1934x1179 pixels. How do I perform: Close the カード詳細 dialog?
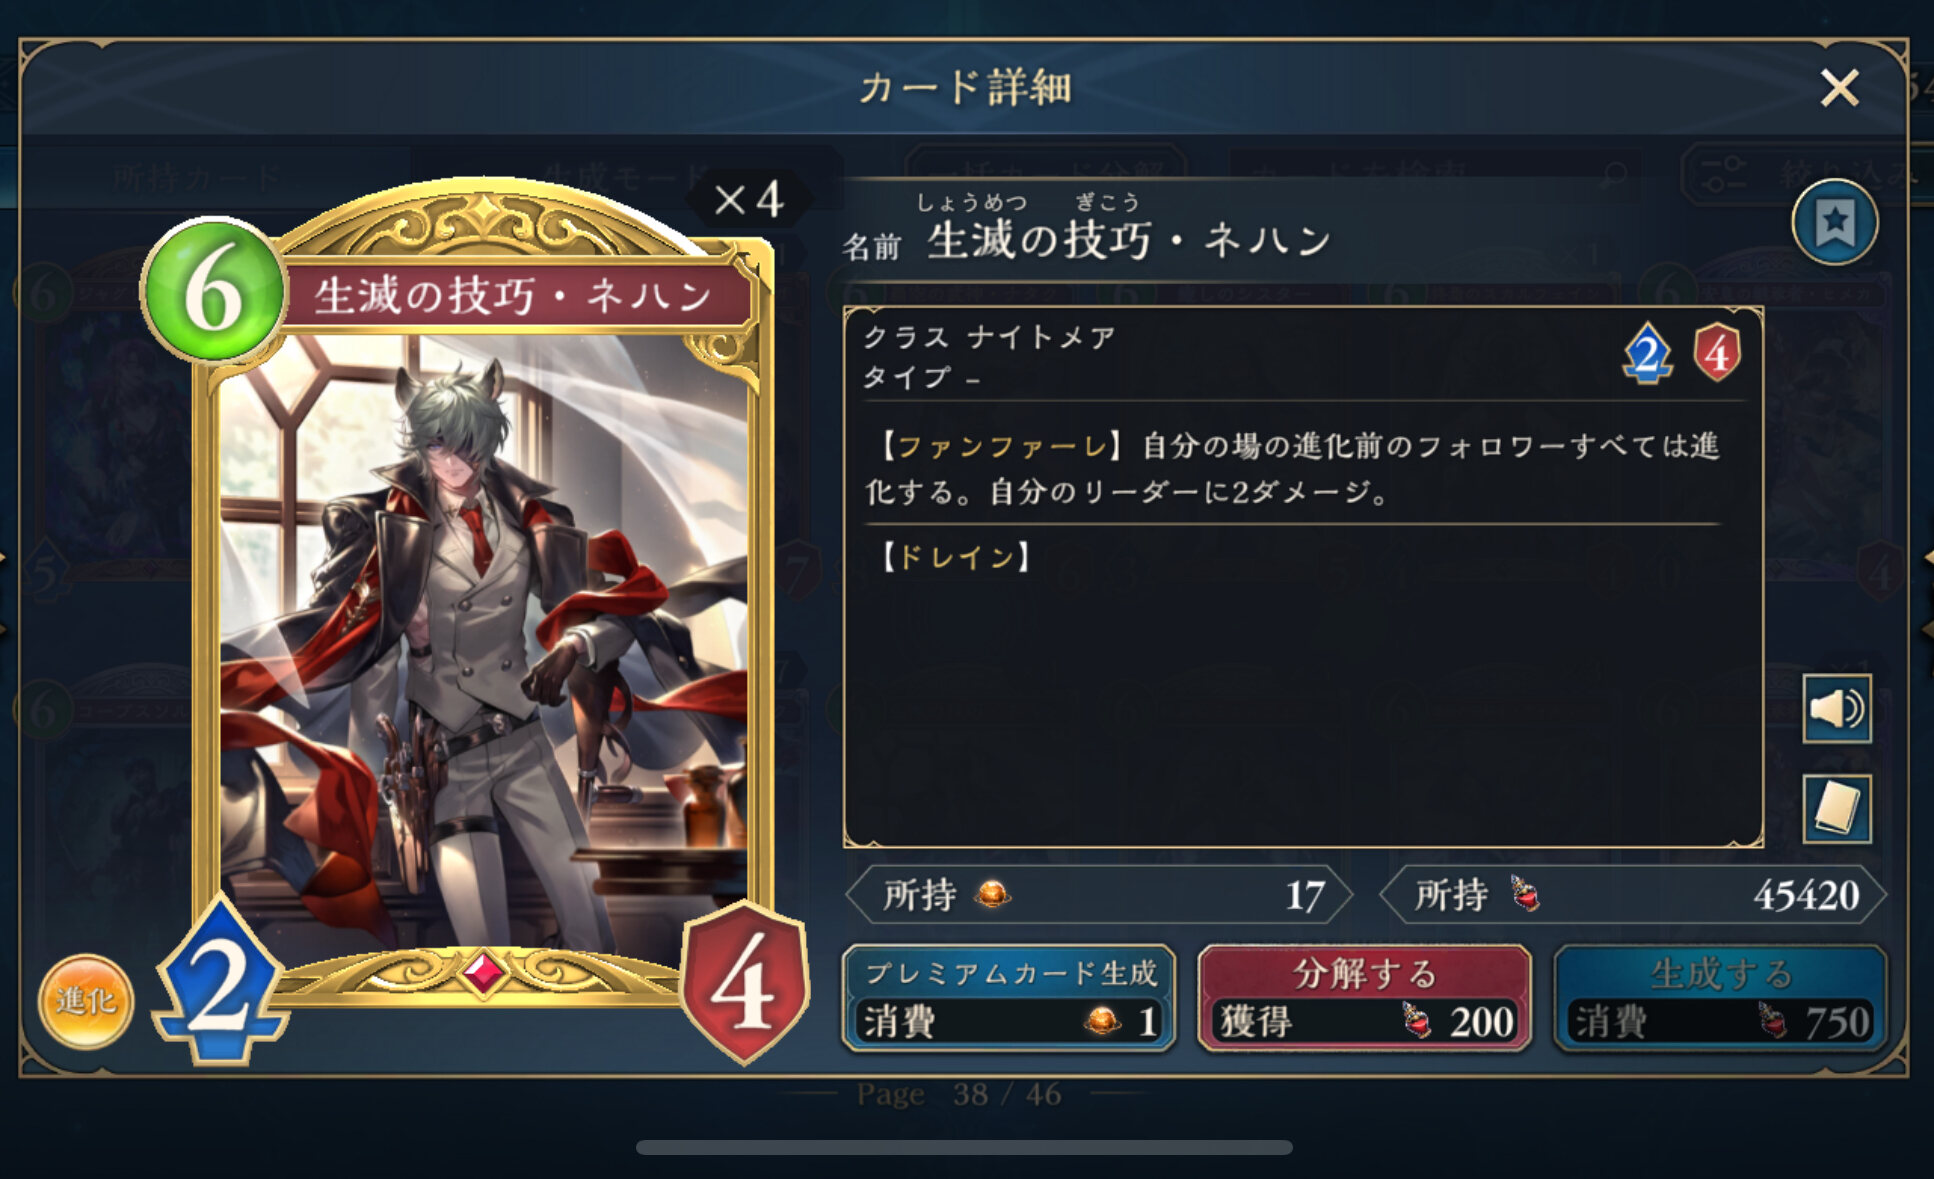pyautogui.click(x=1839, y=88)
